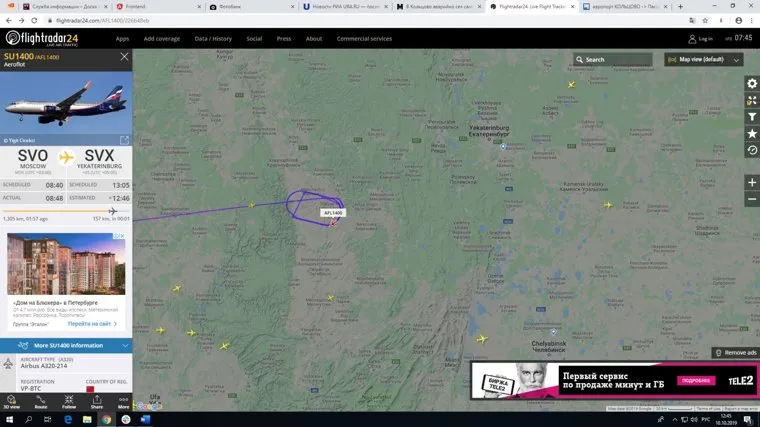The width and height of the screenshot is (760, 427).
Task: Click the Share icon in bottom bar
Action: point(97,400)
